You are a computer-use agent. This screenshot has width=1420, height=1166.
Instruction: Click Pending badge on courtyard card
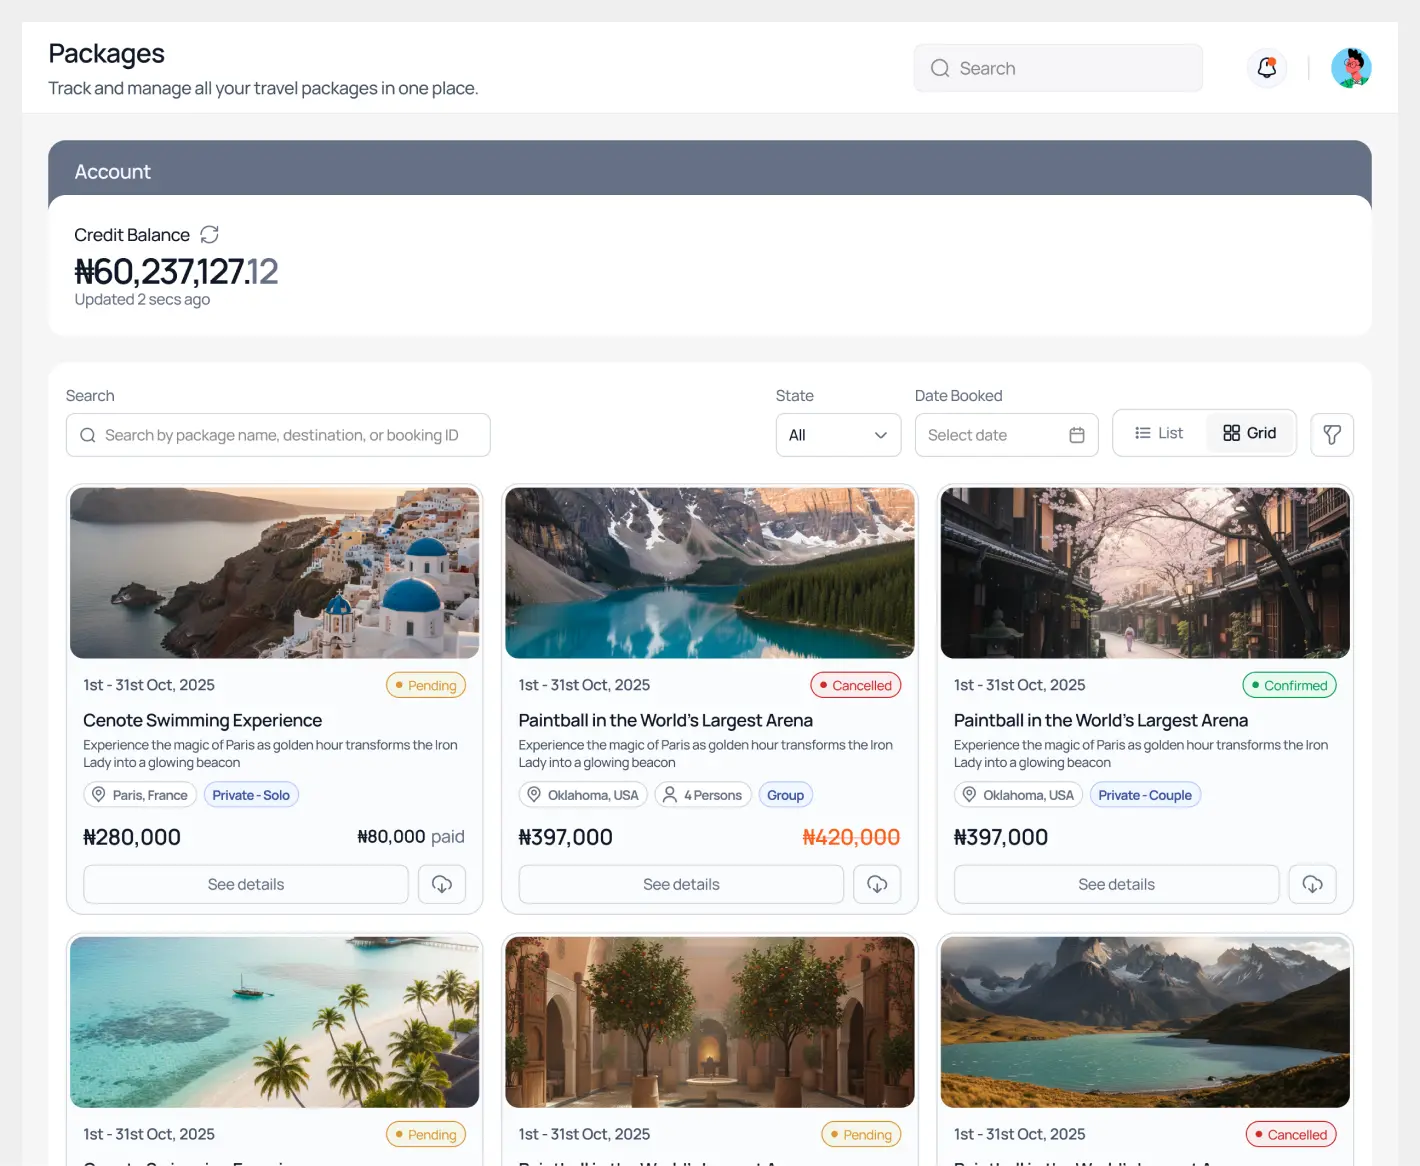tap(861, 1134)
